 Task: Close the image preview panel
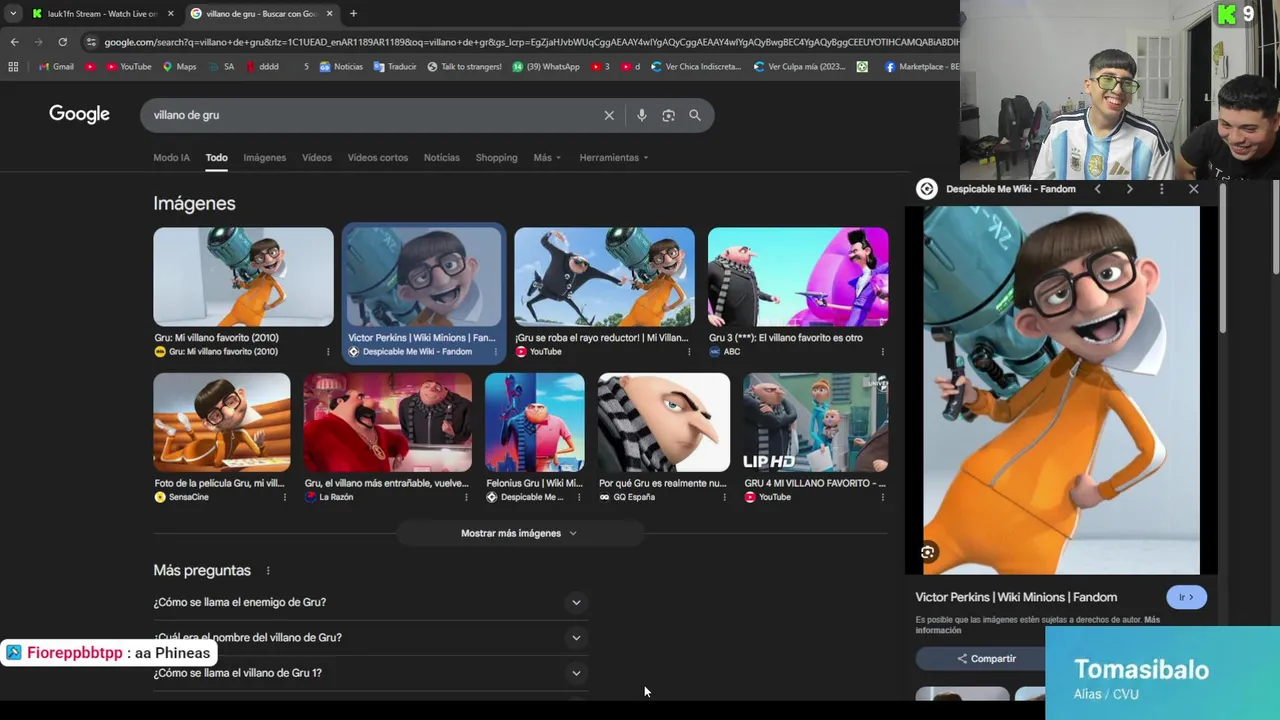pyautogui.click(x=1193, y=189)
